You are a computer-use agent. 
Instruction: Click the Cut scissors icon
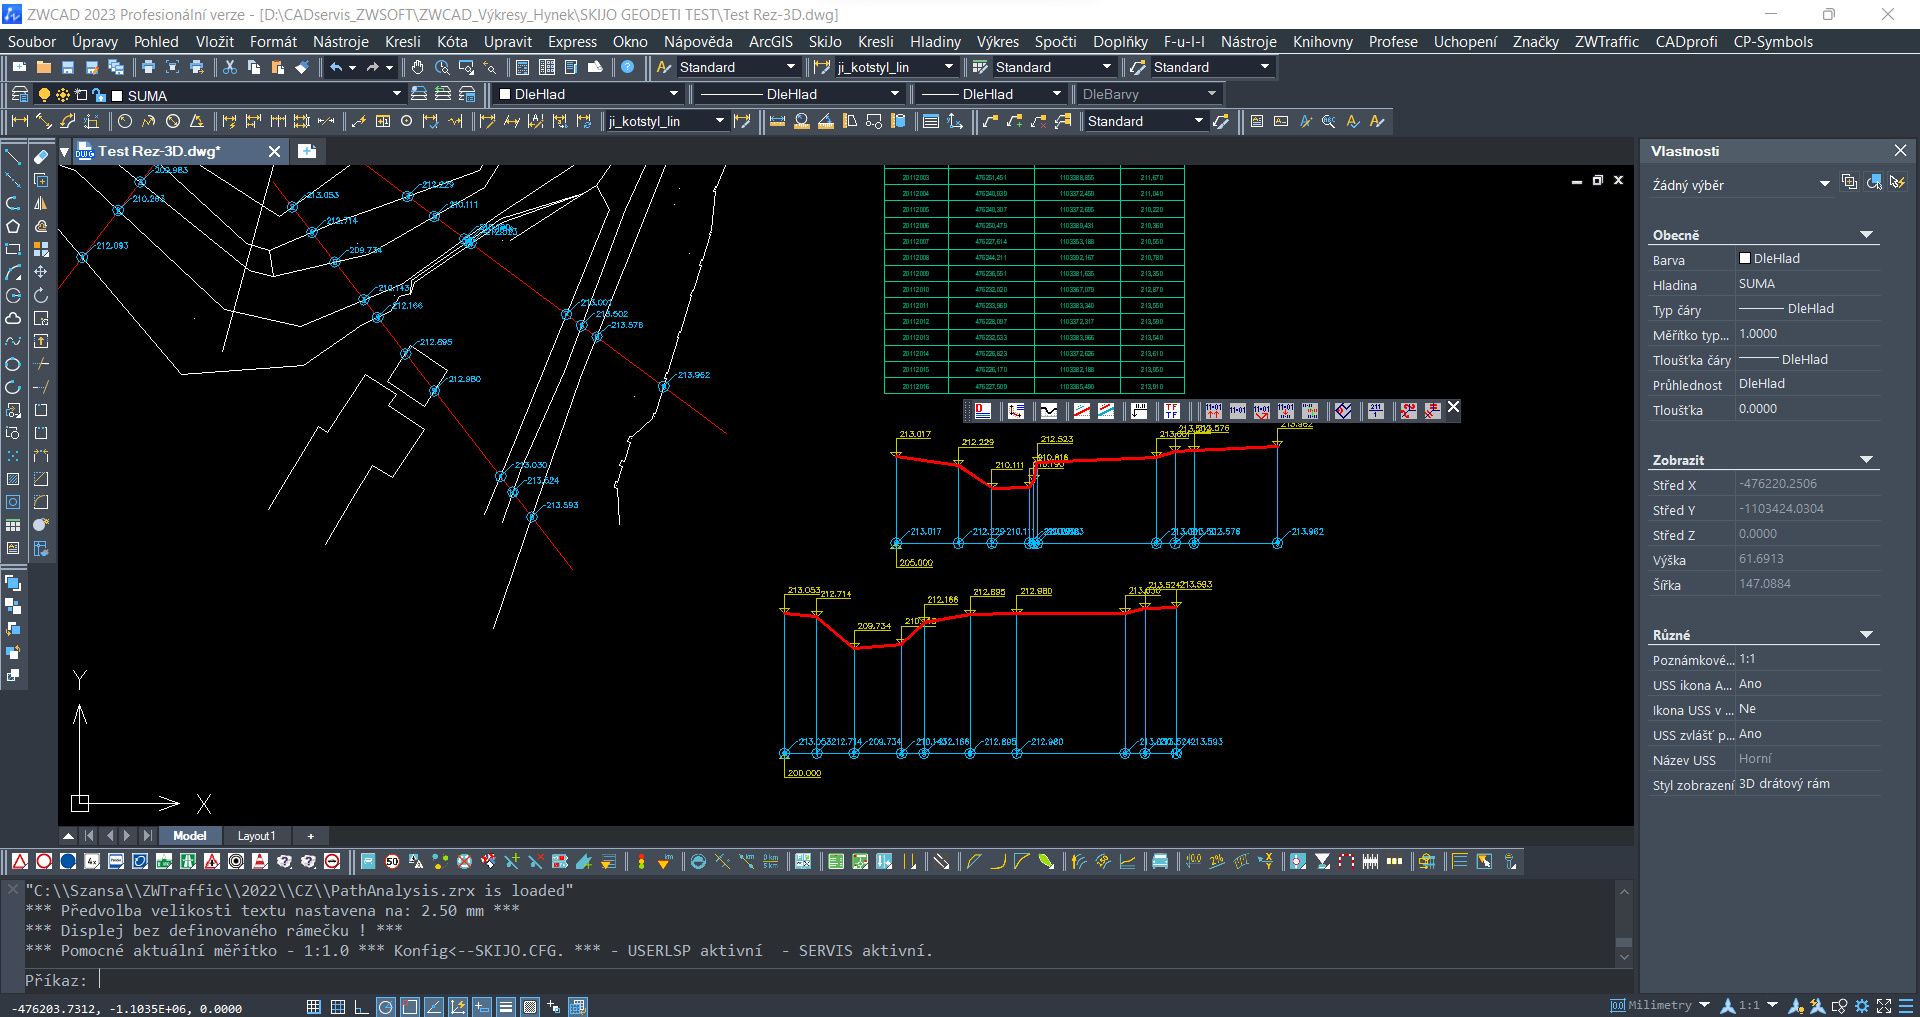coord(230,67)
